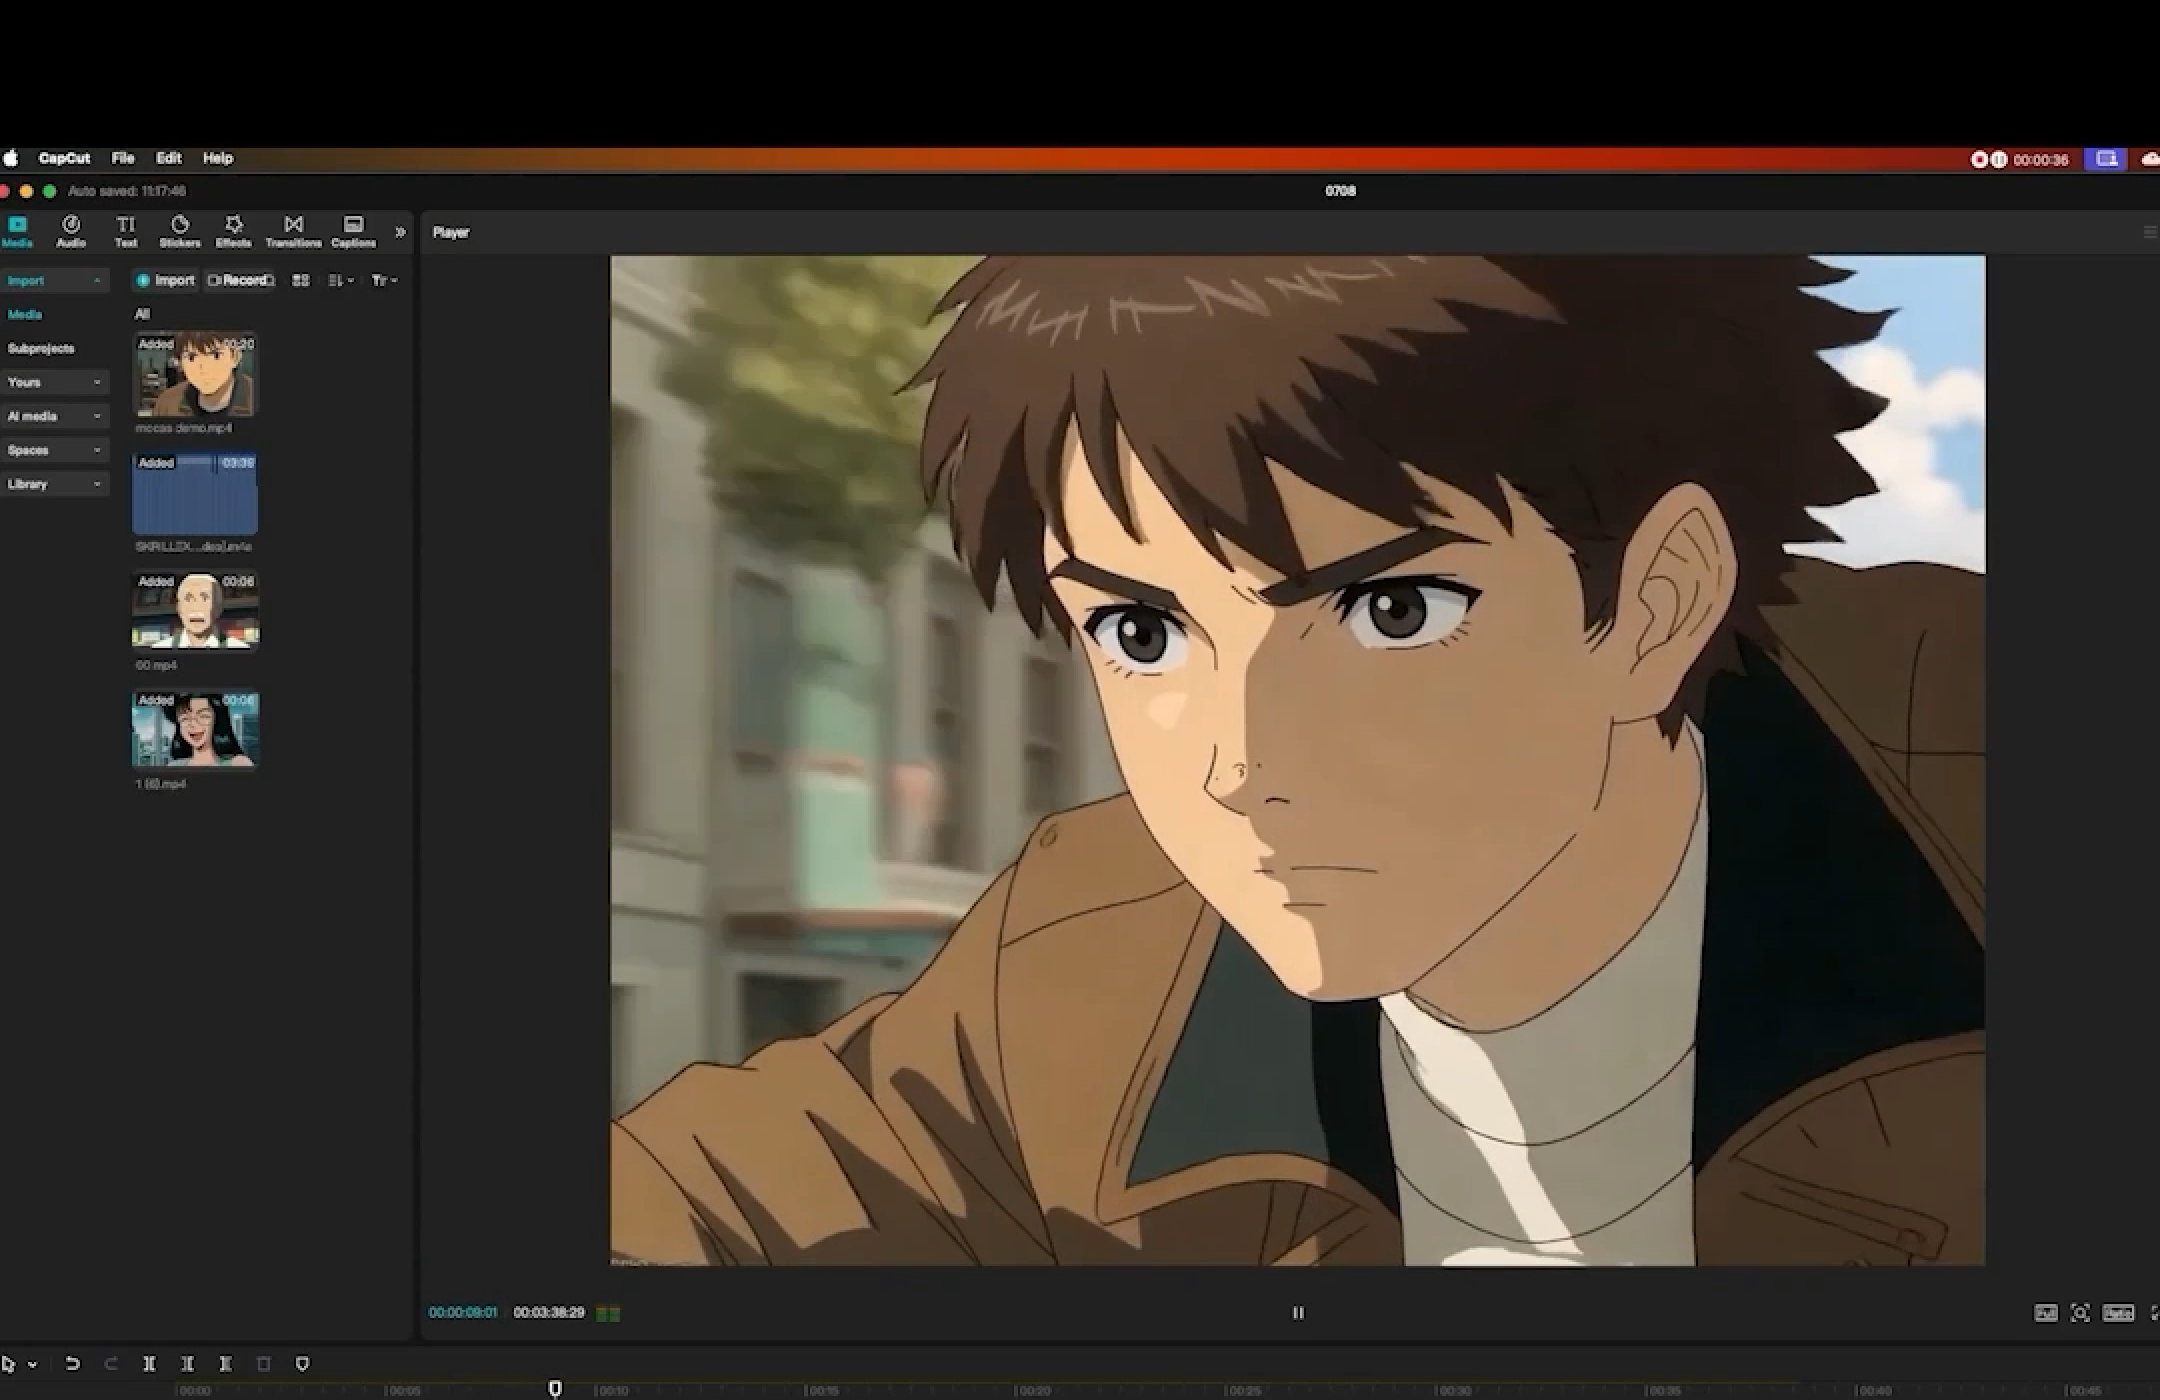Pause the screen recording in menu bar

1998,159
